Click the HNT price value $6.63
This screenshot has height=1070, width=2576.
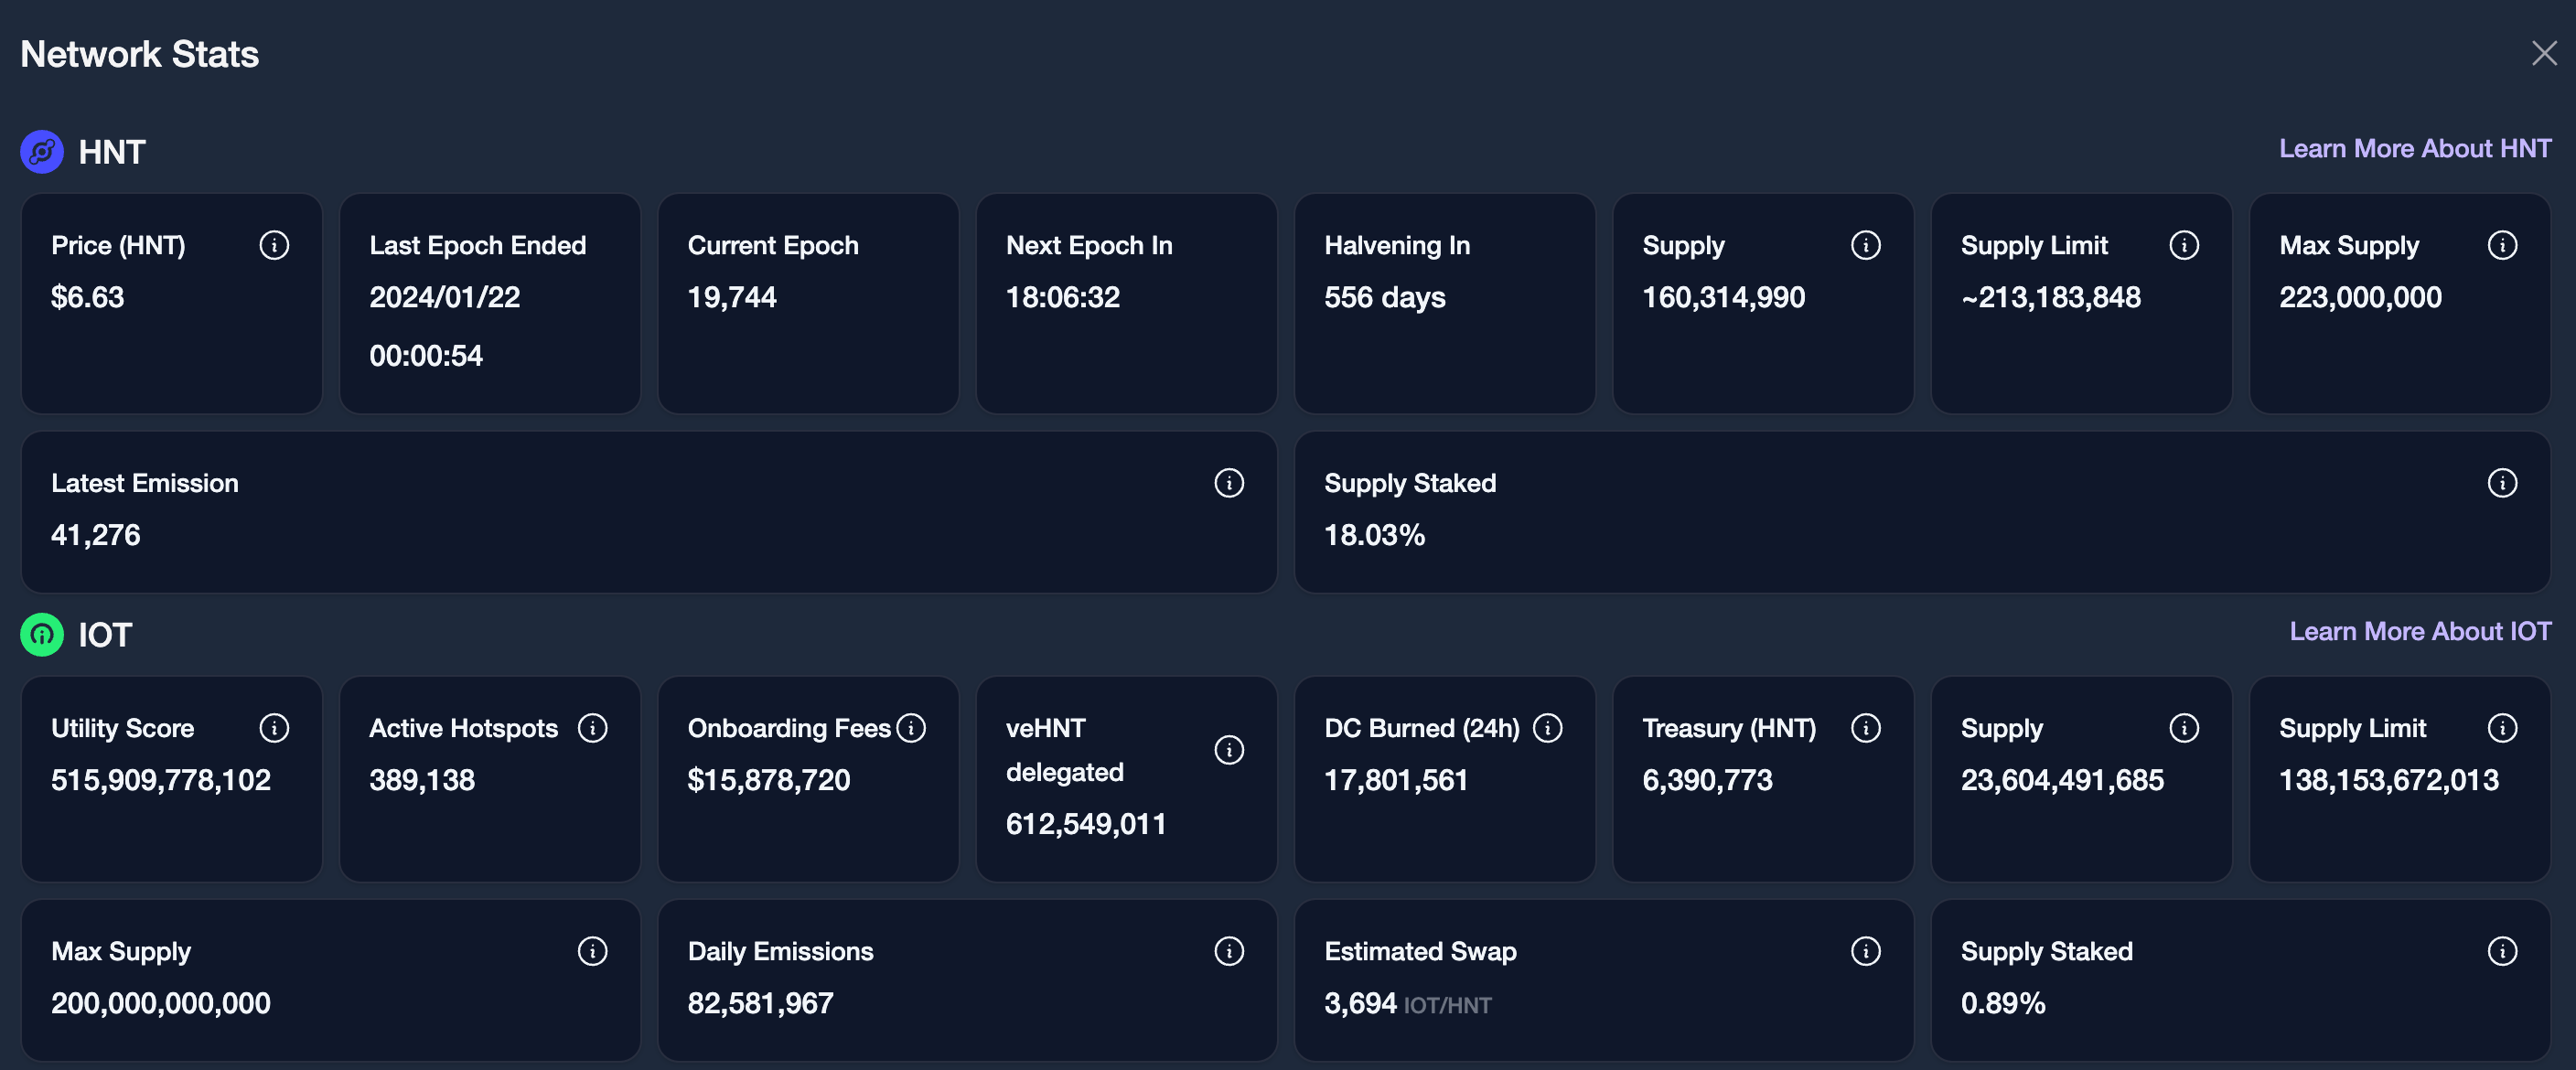pos(88,297)
